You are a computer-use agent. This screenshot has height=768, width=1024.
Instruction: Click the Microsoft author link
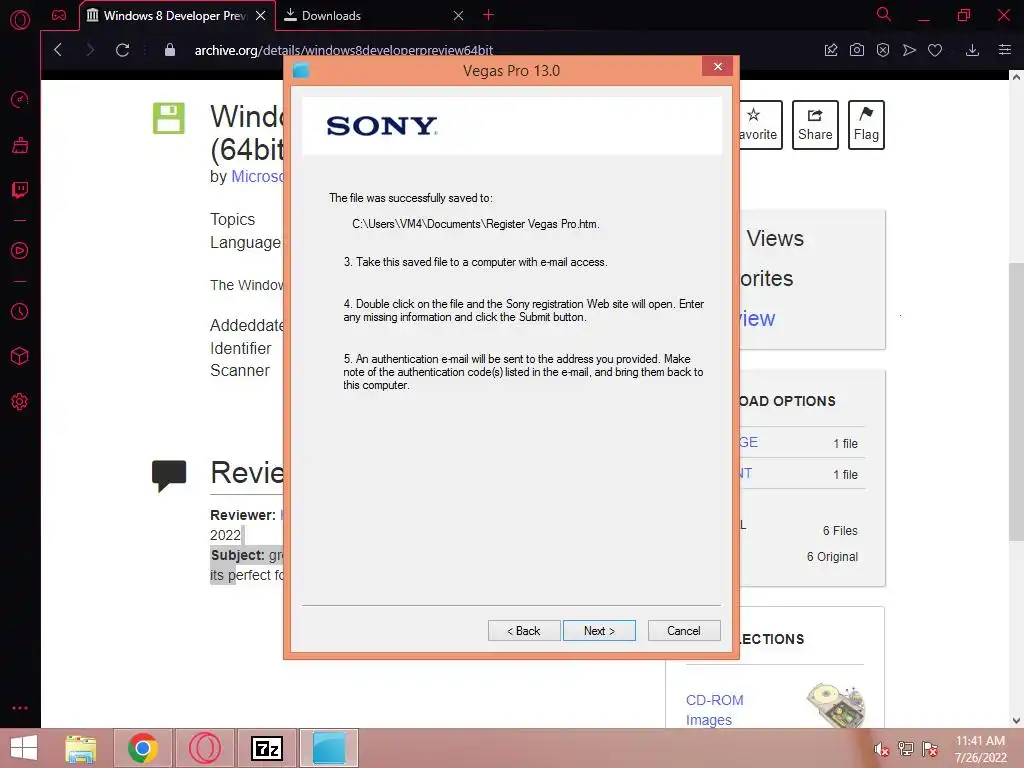click(257, 176)
